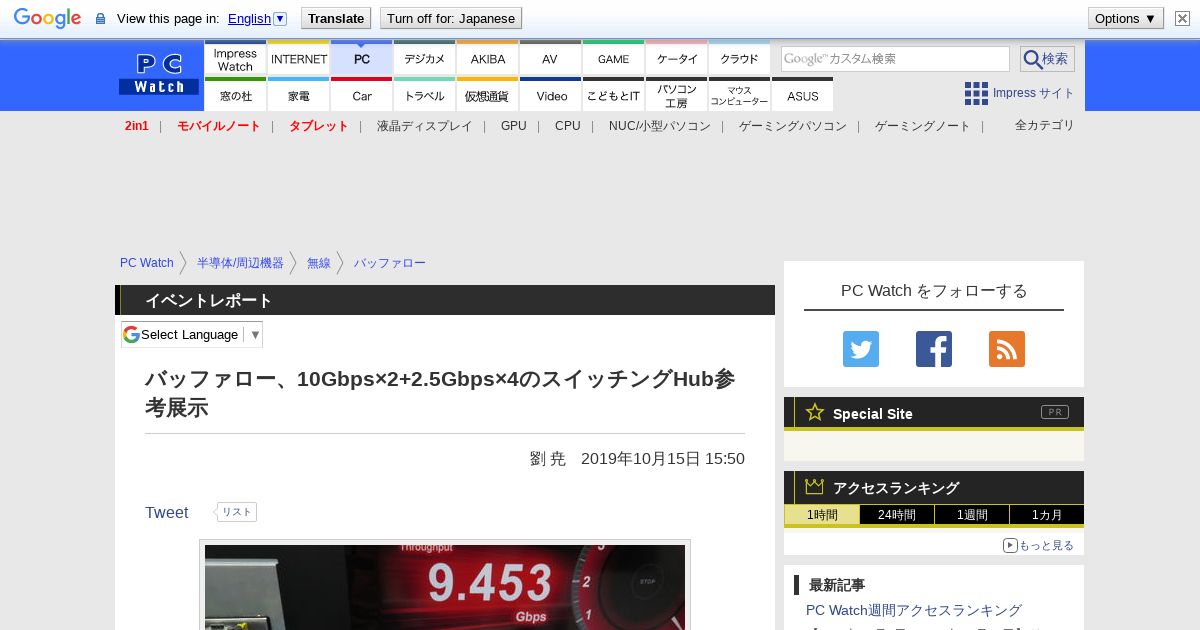Open the Select Language dropdown

[x=192, y=334]
